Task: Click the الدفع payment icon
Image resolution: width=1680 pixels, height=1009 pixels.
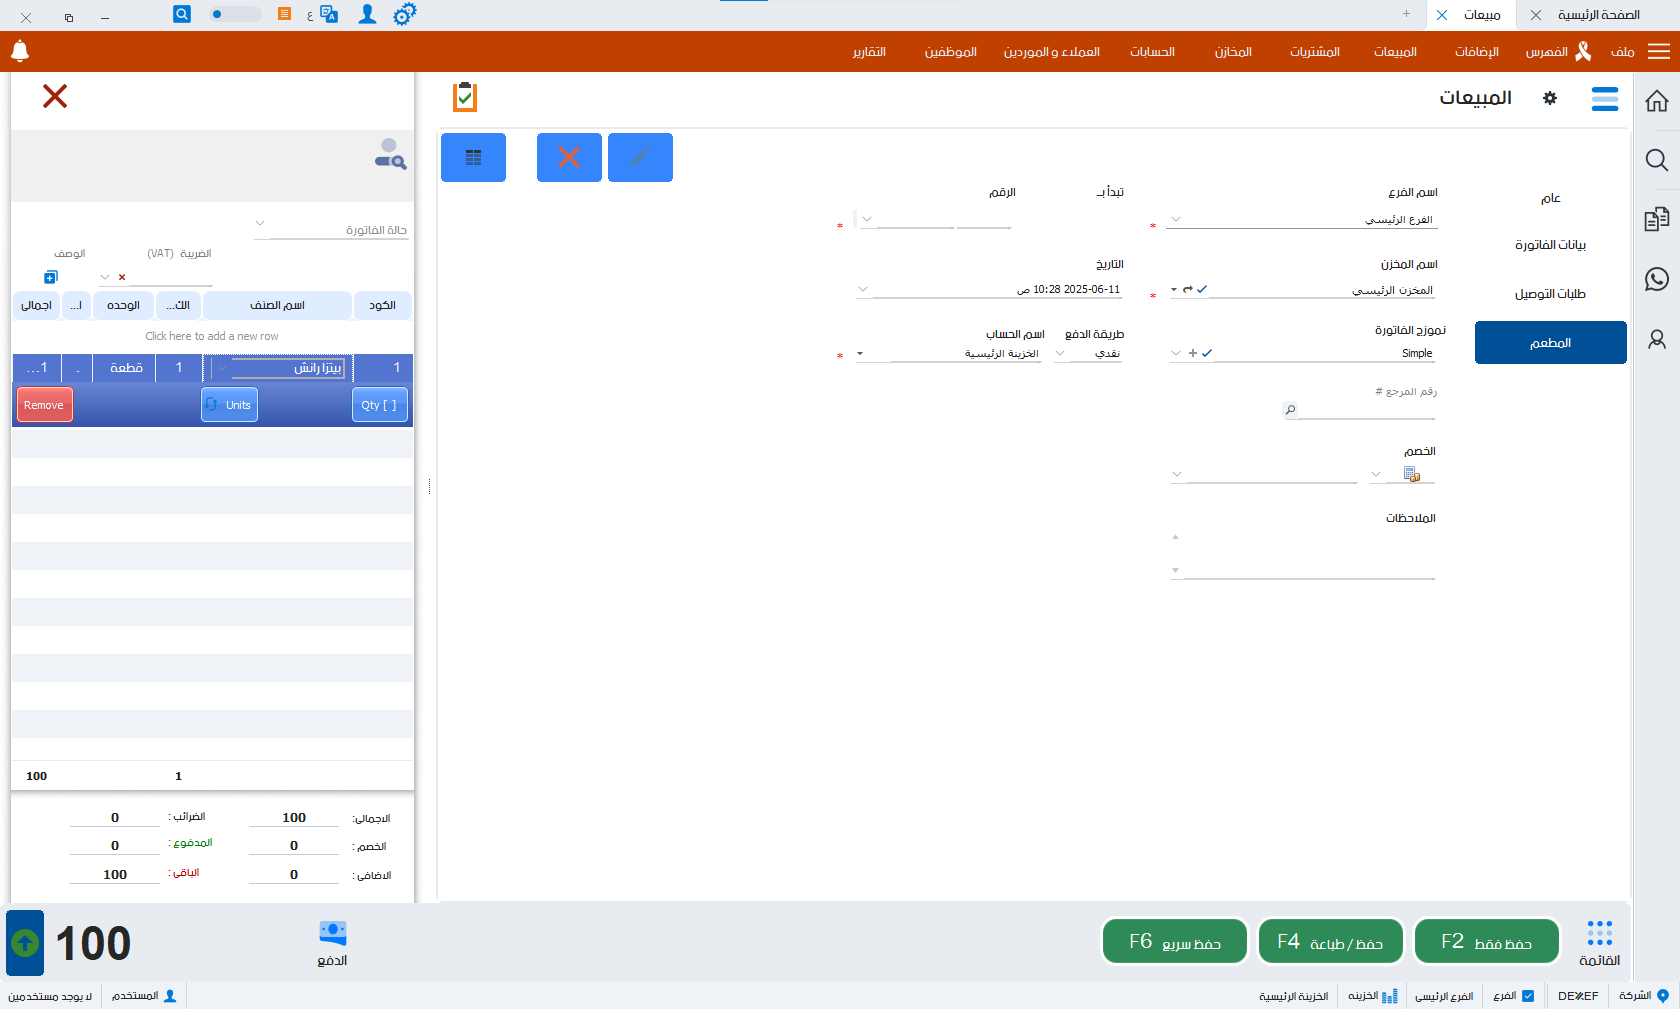Action: 332,943
